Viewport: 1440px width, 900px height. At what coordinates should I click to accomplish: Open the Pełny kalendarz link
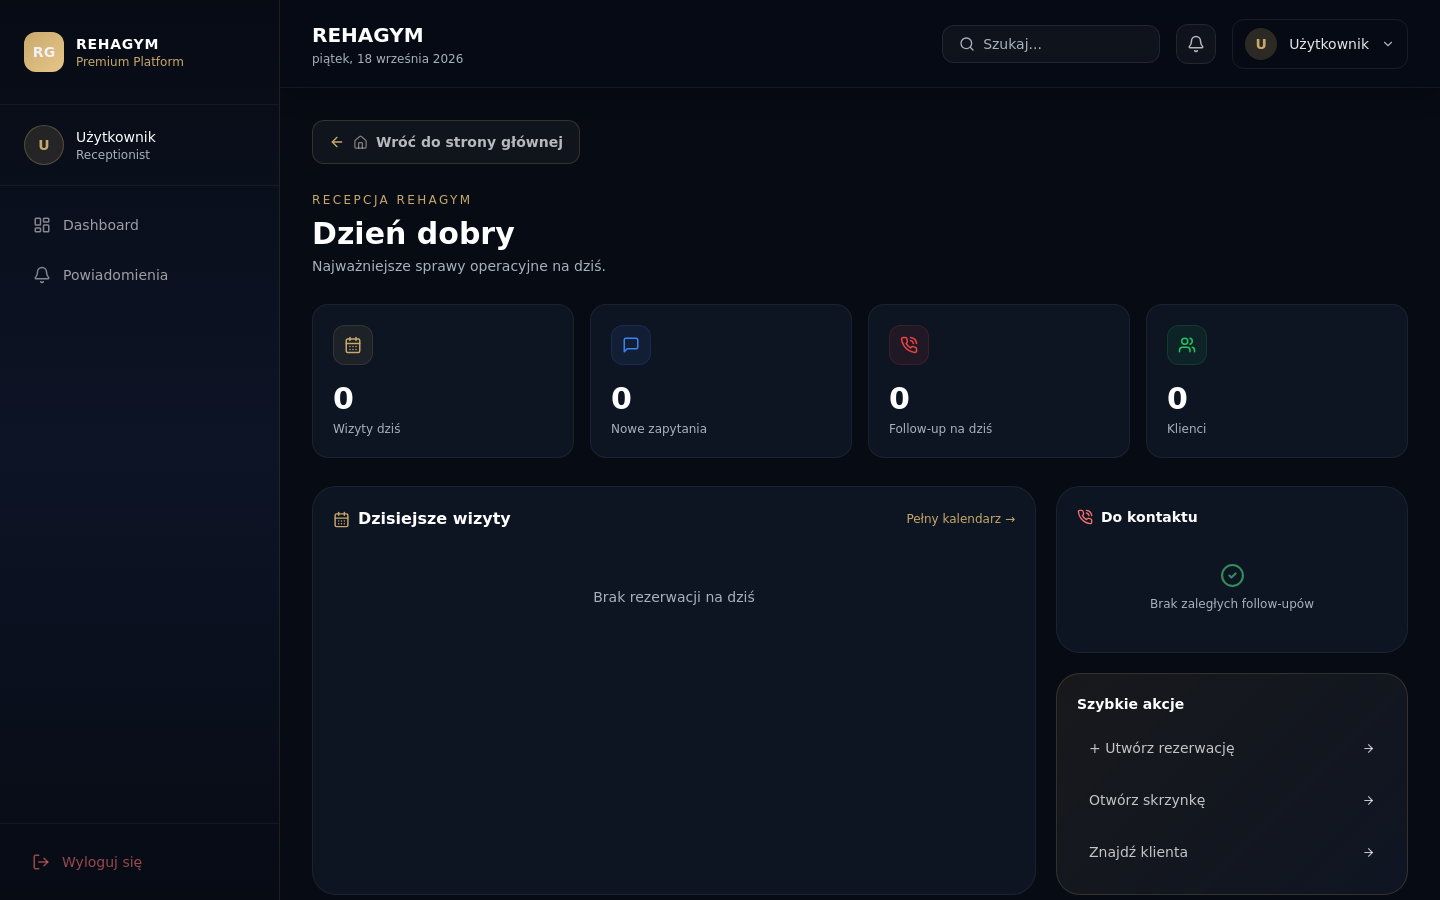(x=961, y=519)
